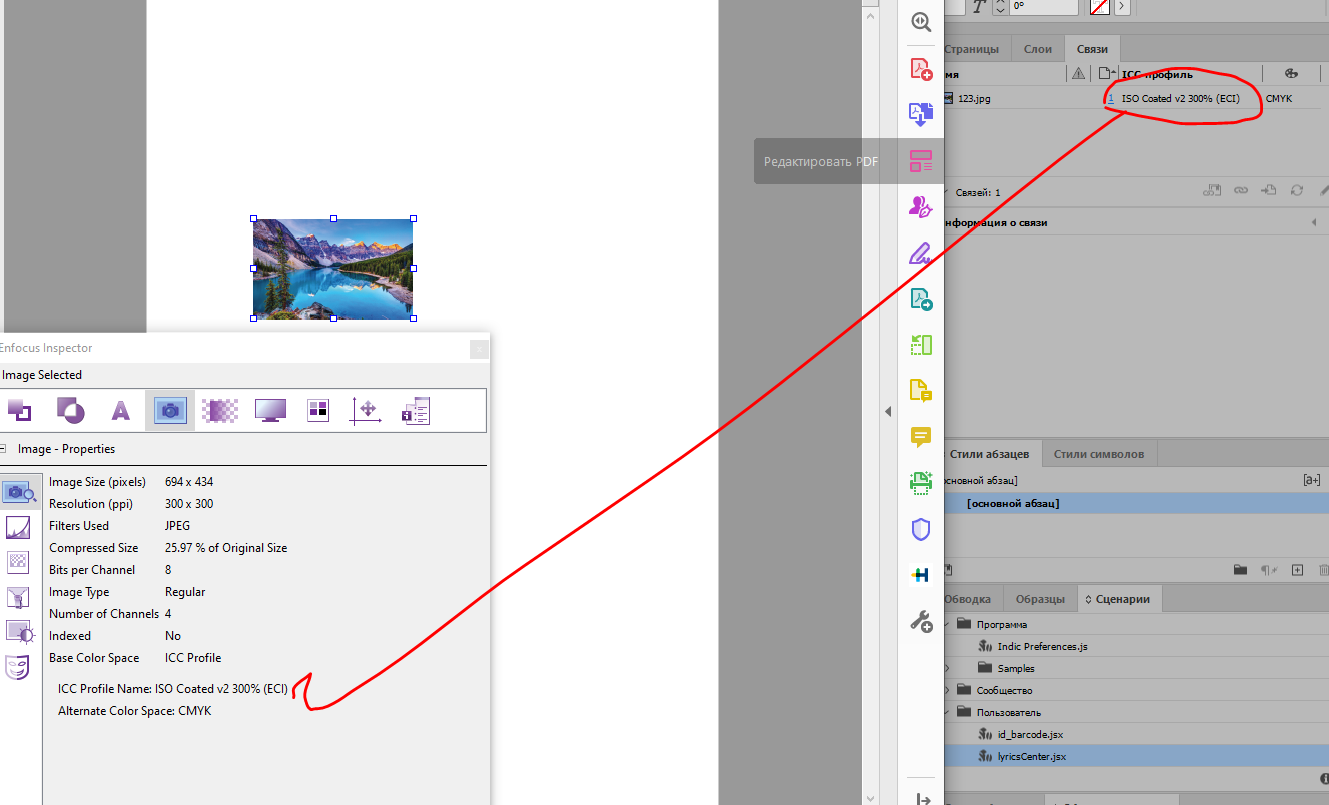The width and height of the screenshot is (1329, 805).
Task: Select the image brightness side icon
Action: click(19, 632)
